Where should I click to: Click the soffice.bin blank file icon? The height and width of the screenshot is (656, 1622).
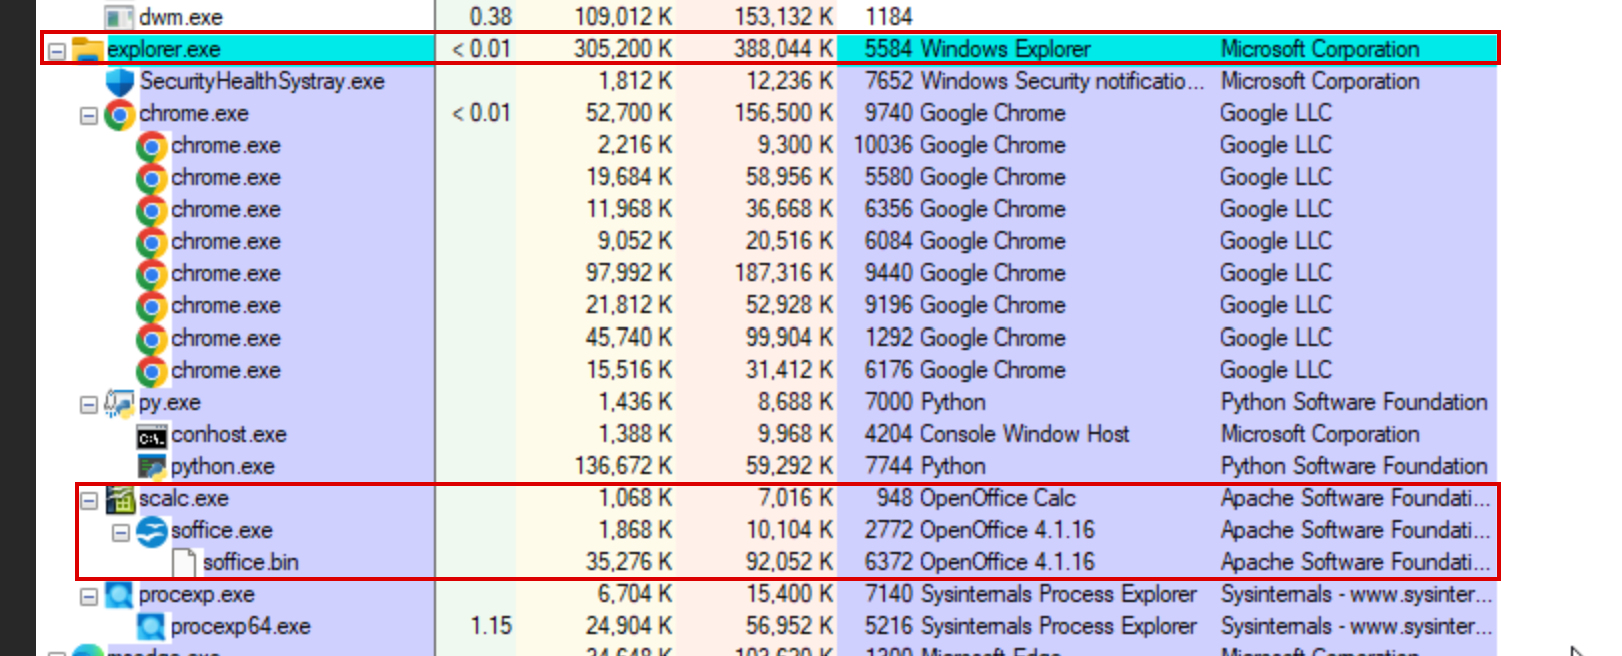coord(184,563)
